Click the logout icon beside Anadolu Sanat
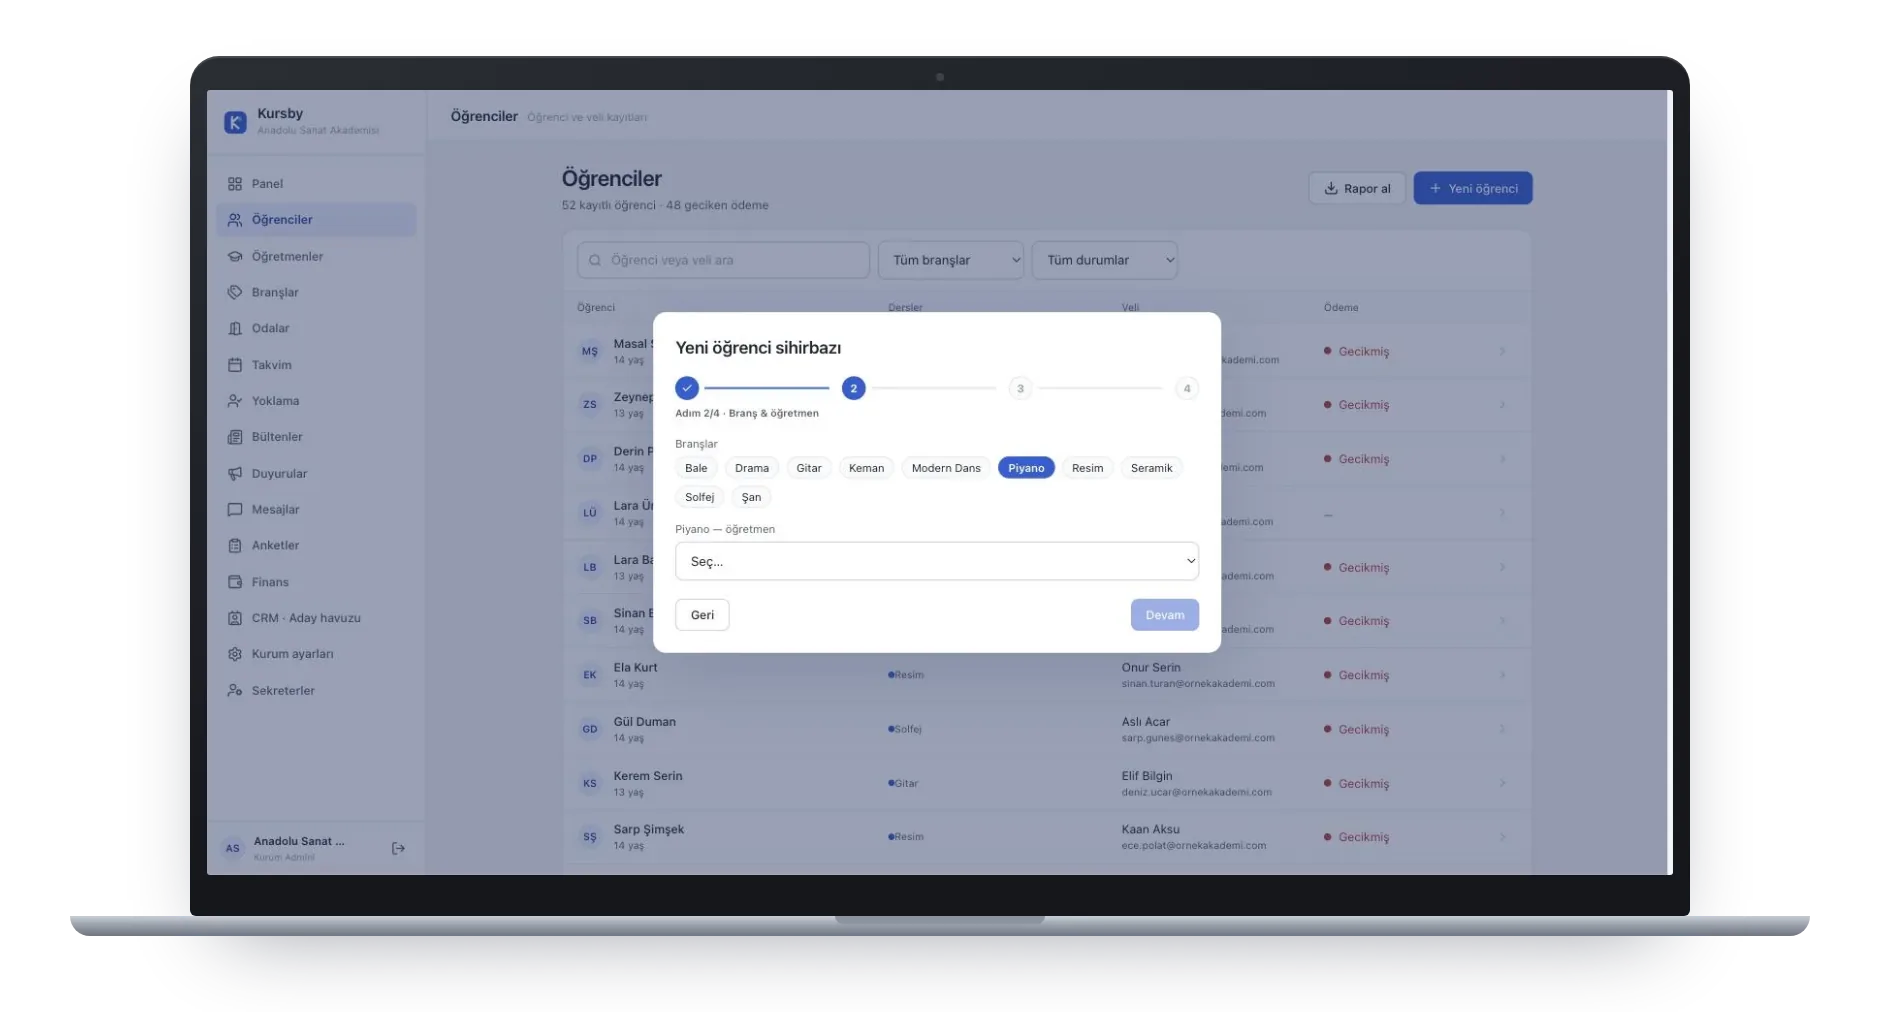This screenshot has width=1880, height=1012. tap(398, 849)
